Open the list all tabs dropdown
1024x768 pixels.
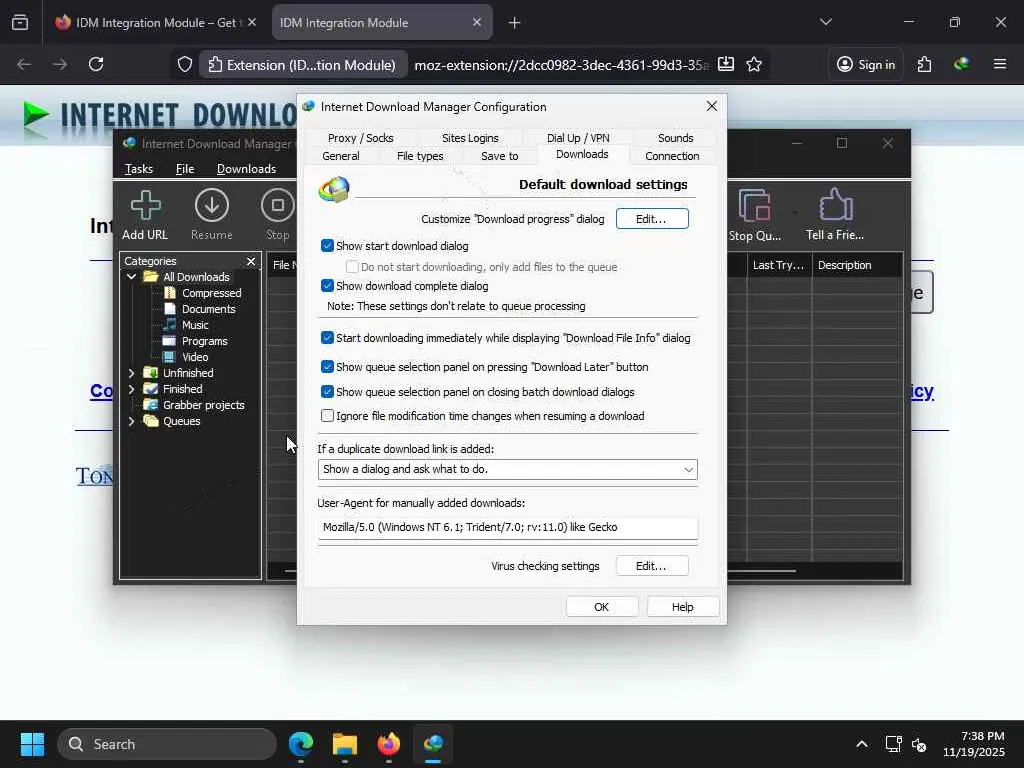(x=825, y=22)
